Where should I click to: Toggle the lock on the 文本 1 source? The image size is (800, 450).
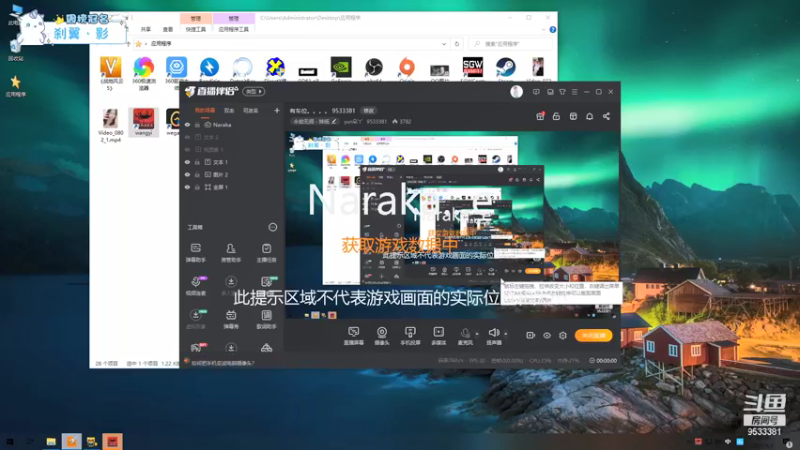(x=197, y=162)
